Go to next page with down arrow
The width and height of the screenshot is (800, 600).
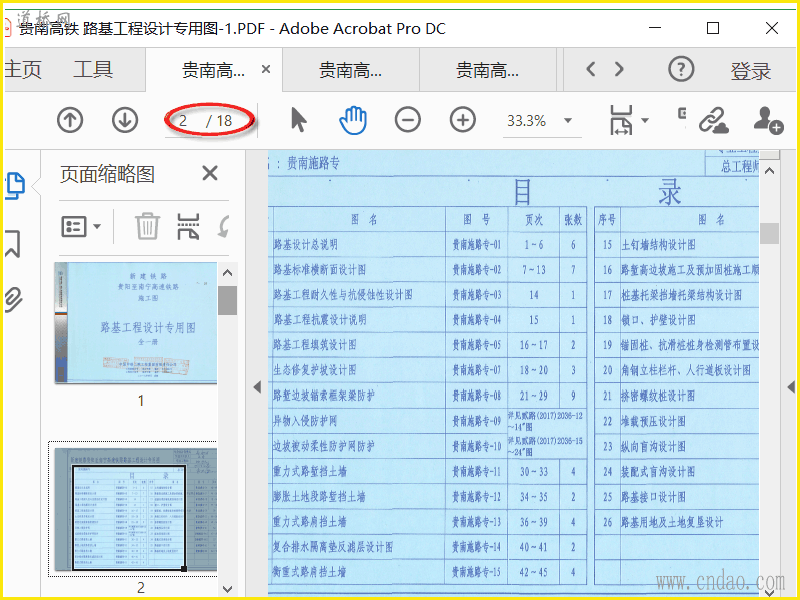pos(125,120)
